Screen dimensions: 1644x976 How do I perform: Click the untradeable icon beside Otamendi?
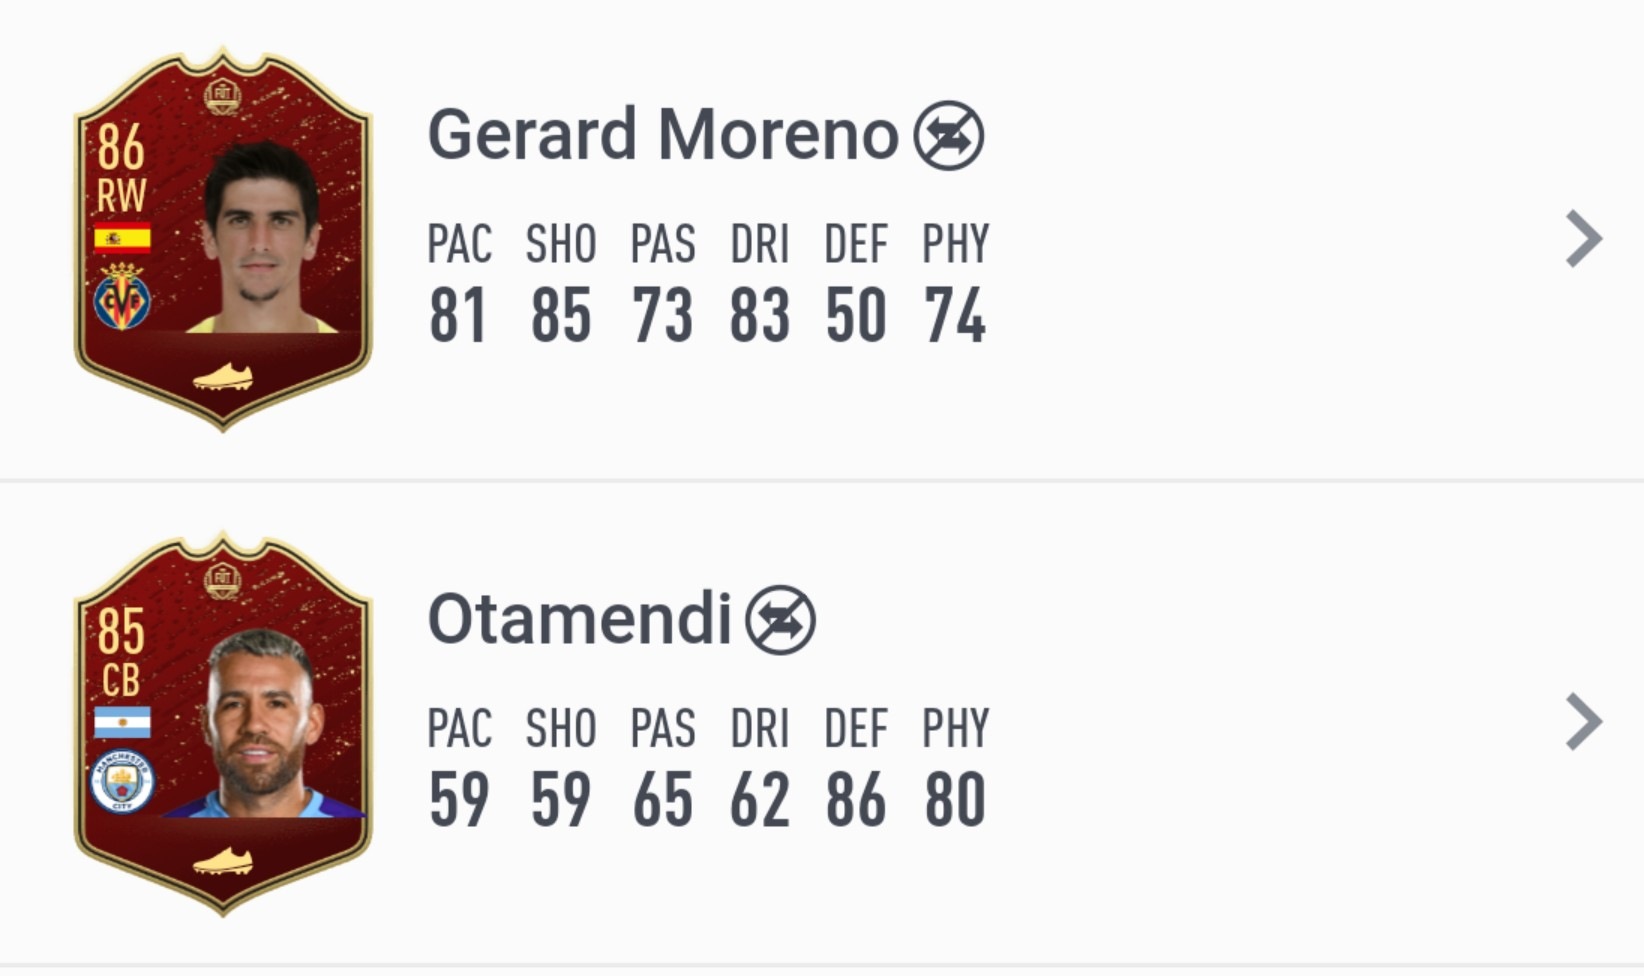[780, 619]
